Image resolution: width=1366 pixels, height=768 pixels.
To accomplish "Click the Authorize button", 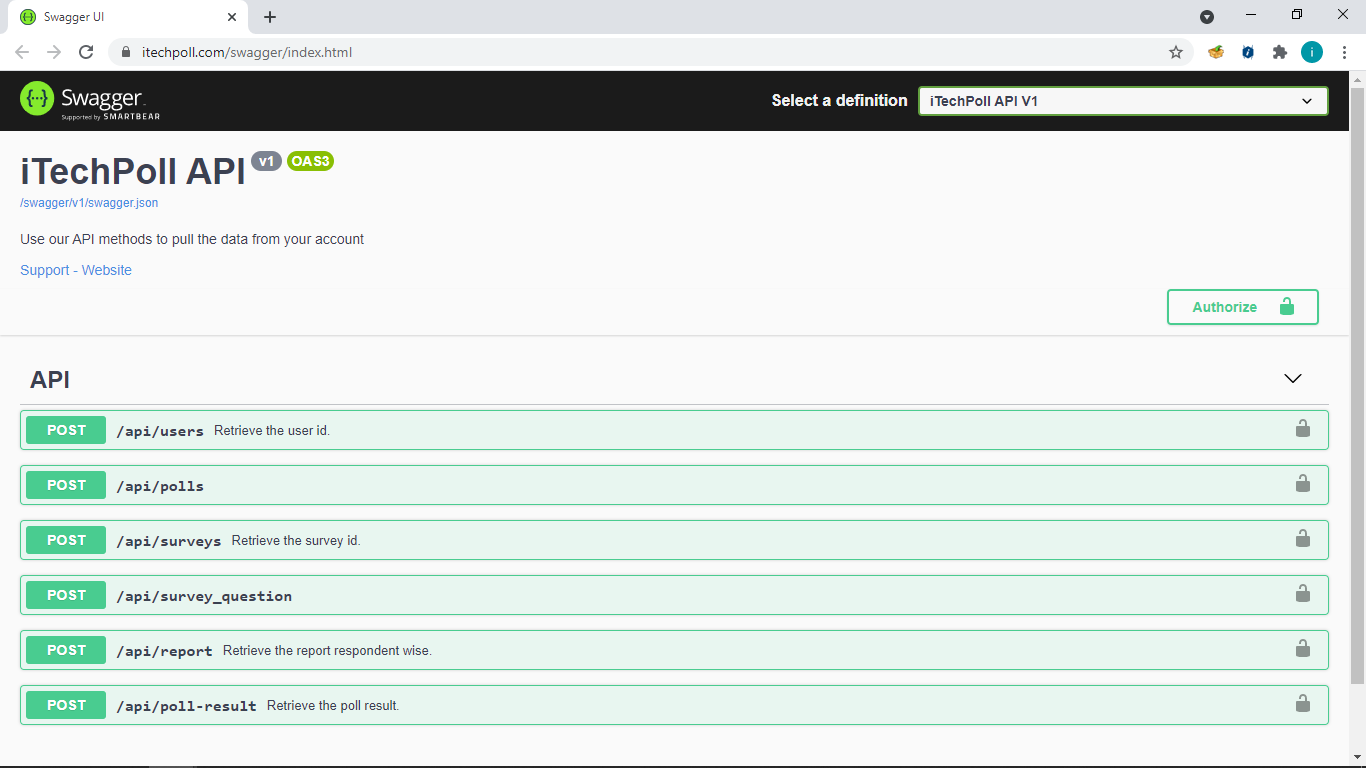I will (x=1242, y=307).
